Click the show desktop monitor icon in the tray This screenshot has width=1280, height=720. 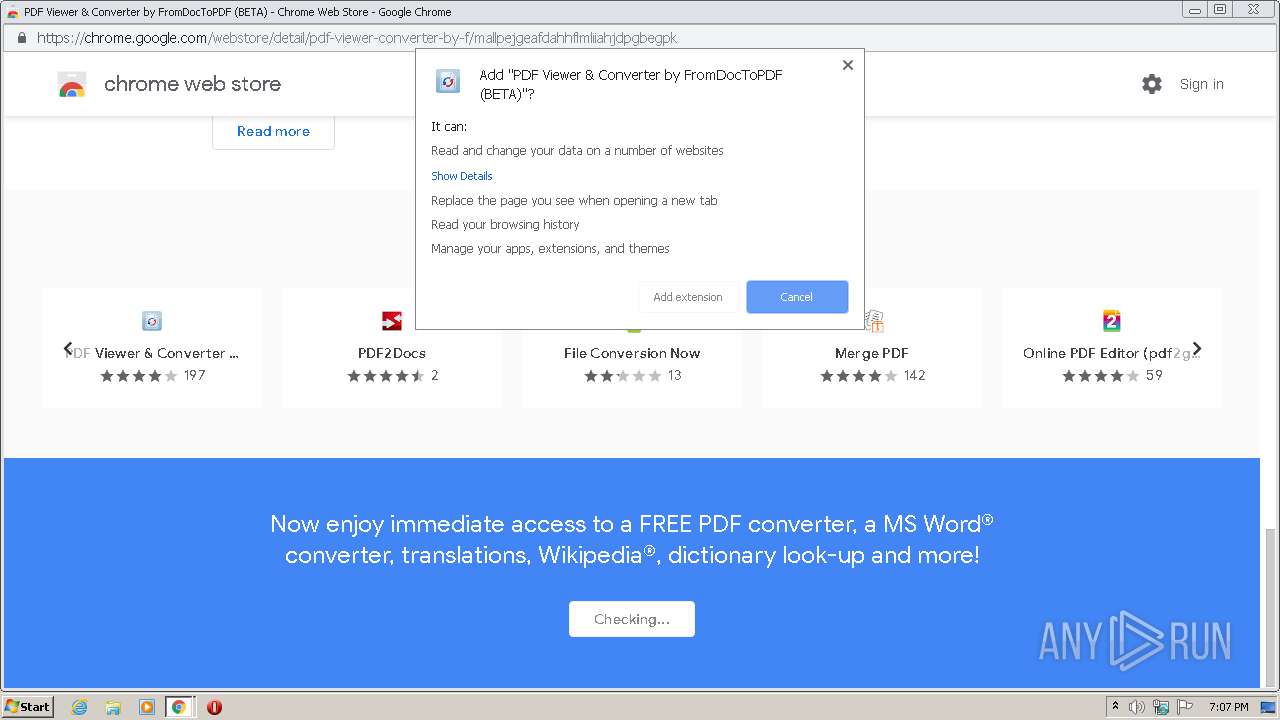pos(1268,707)
